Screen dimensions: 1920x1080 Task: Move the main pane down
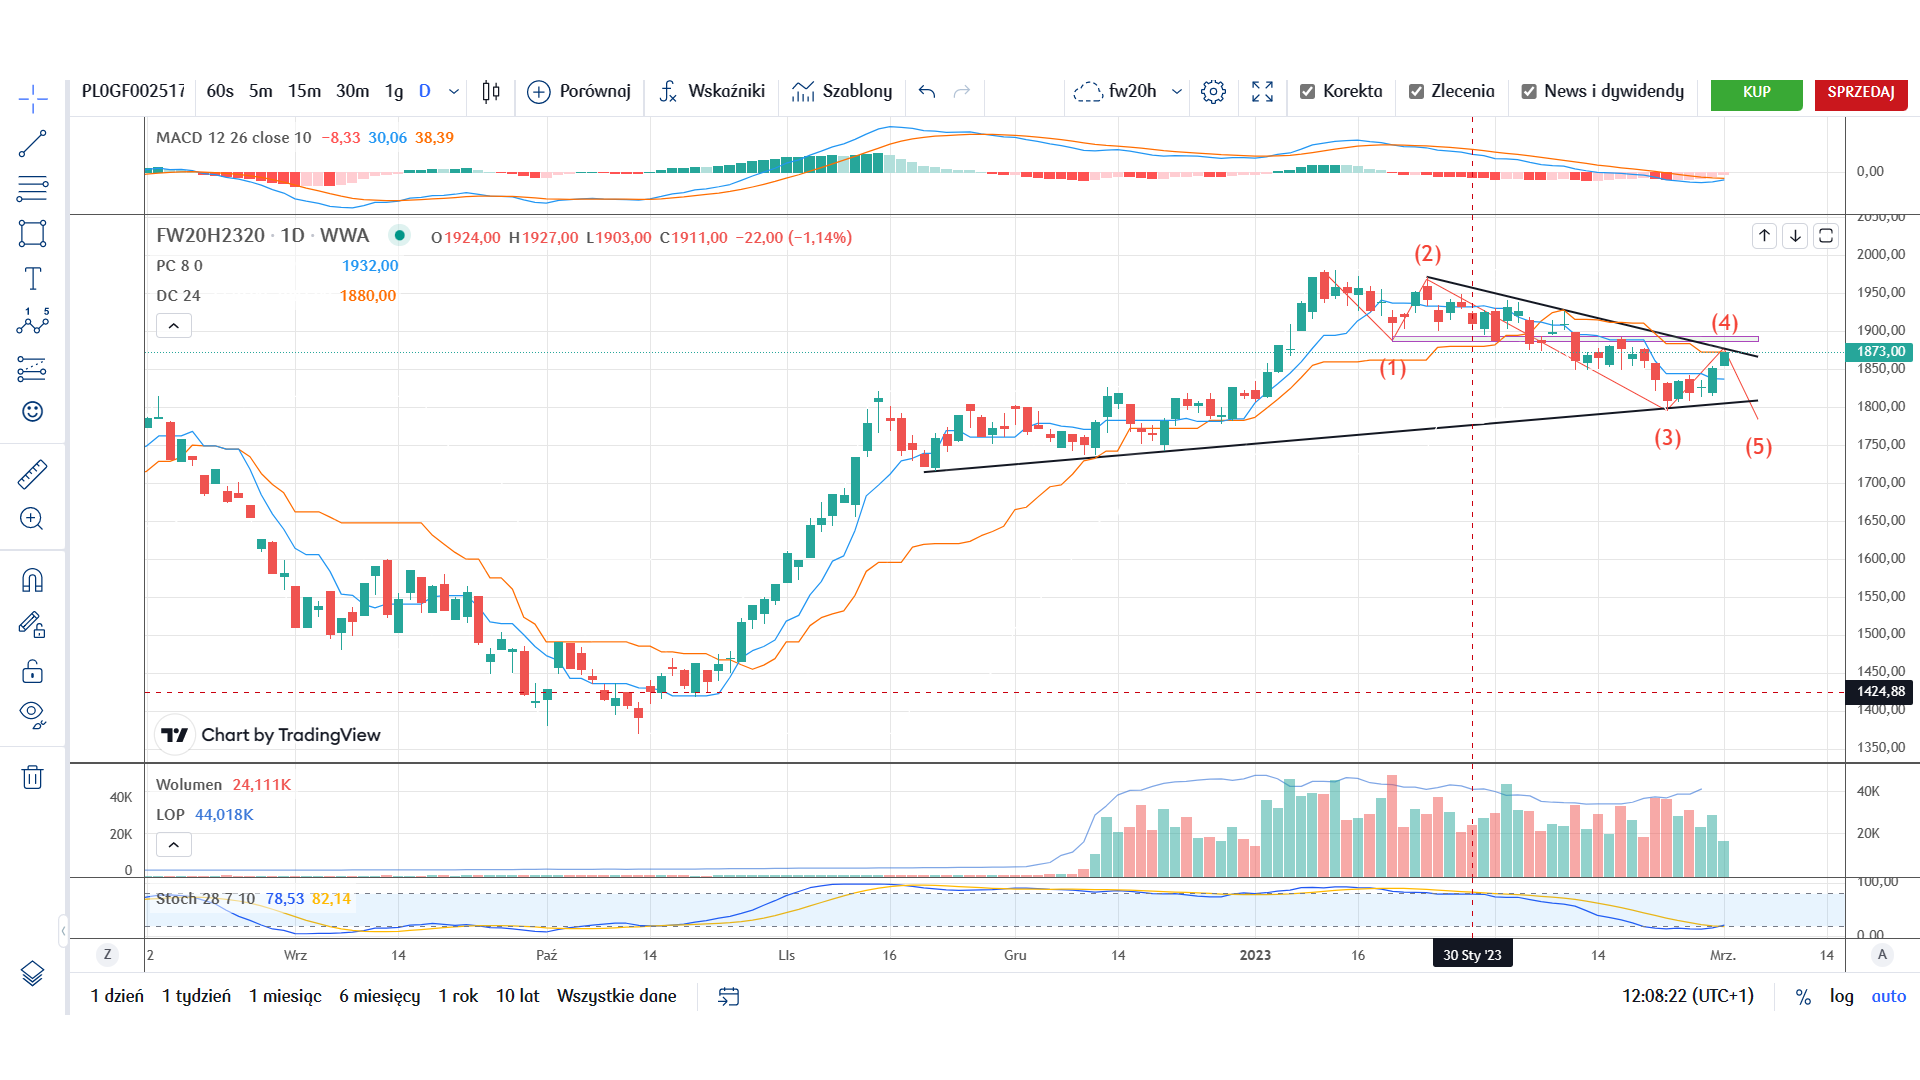1795,236
